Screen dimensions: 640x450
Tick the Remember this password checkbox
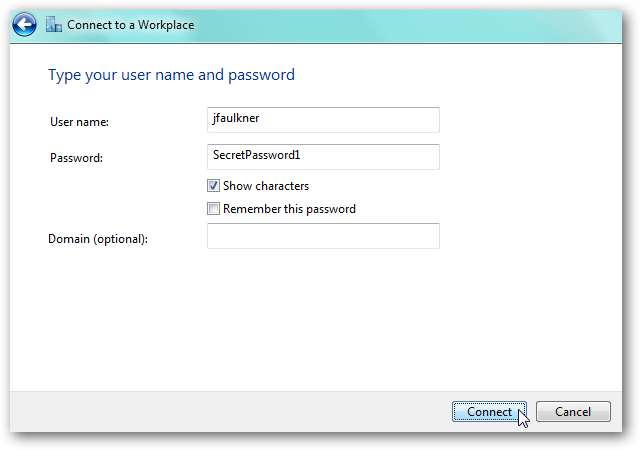point(213,210)
